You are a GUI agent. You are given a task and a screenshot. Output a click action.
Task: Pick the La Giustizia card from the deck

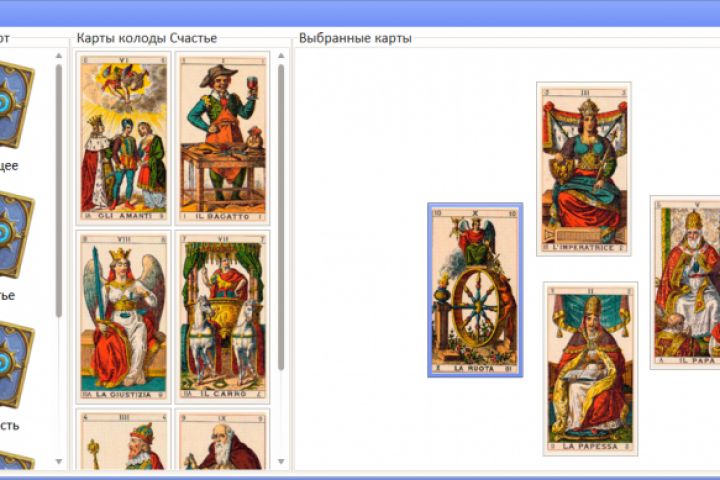coord(124,317)
